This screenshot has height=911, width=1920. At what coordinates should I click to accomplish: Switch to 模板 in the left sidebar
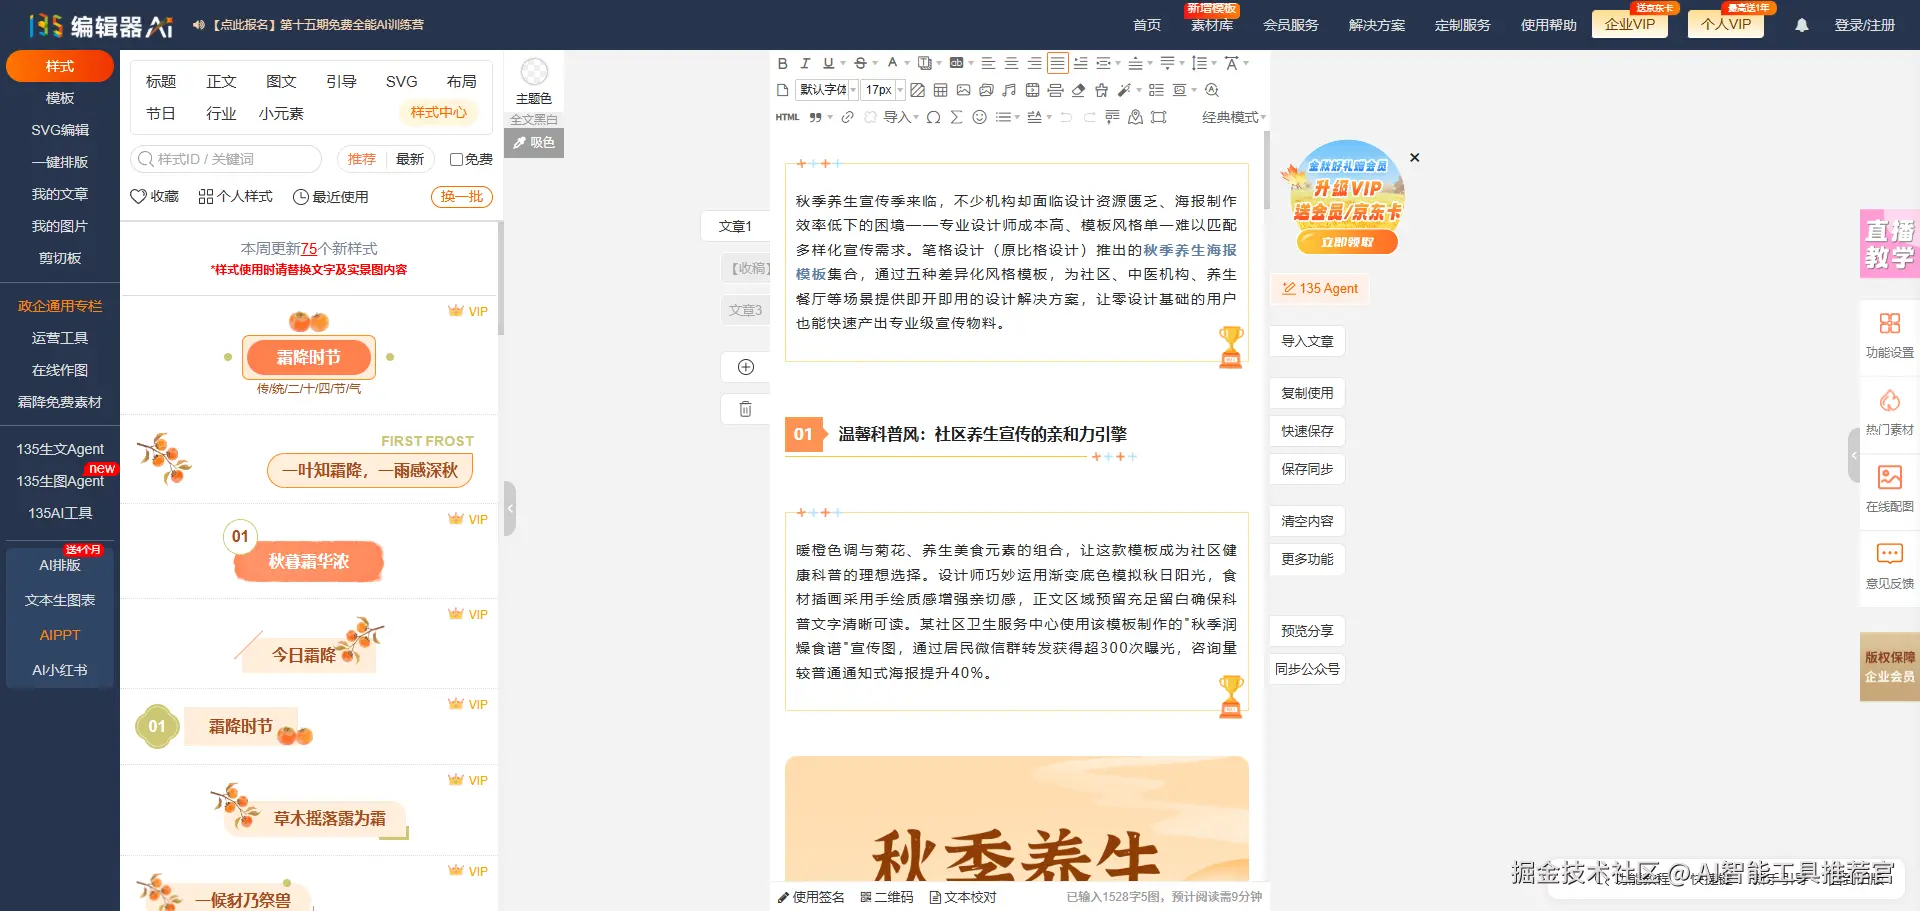60,98
